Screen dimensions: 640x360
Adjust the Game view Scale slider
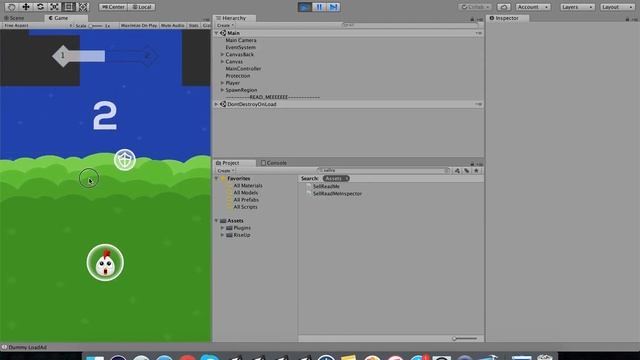click(96, 25)
